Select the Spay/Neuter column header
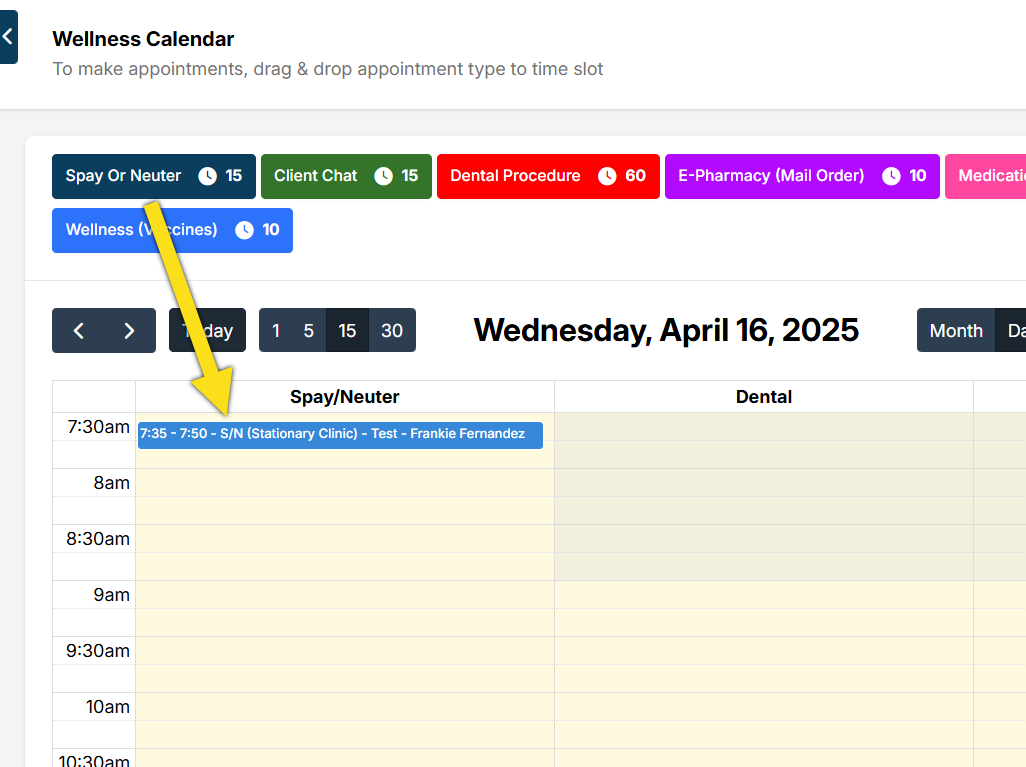The width and height of the screenshot is (1026, 767). click(x=344, y=397)
